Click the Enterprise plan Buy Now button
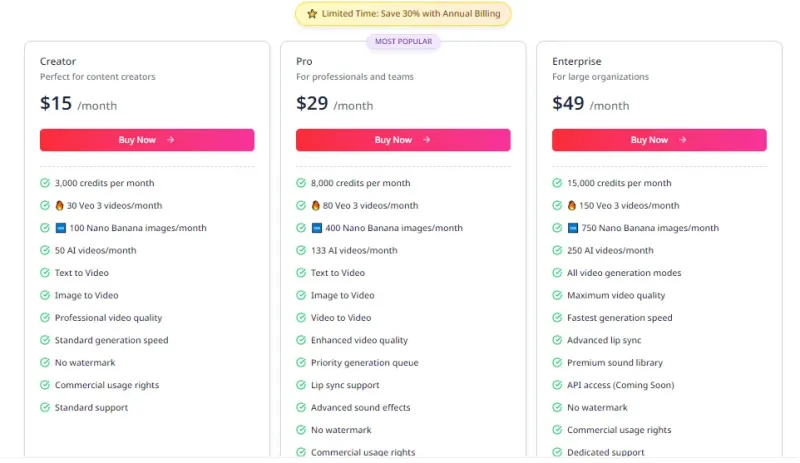800x463 pixels. coord(659,140)
